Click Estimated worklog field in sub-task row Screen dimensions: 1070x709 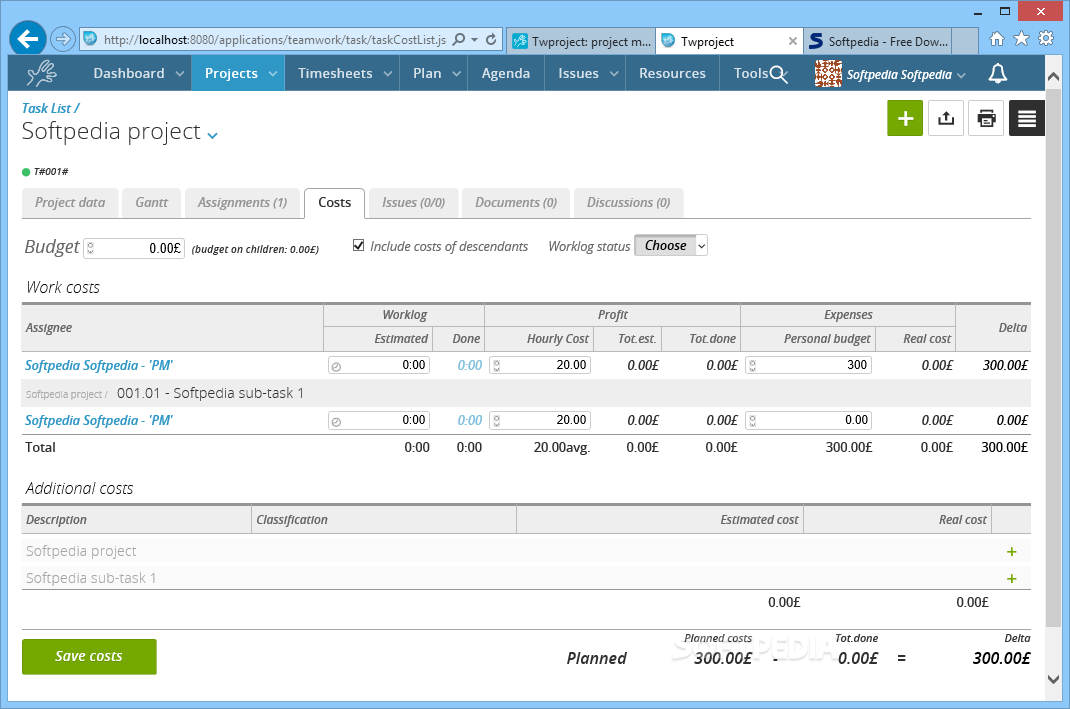379,420
